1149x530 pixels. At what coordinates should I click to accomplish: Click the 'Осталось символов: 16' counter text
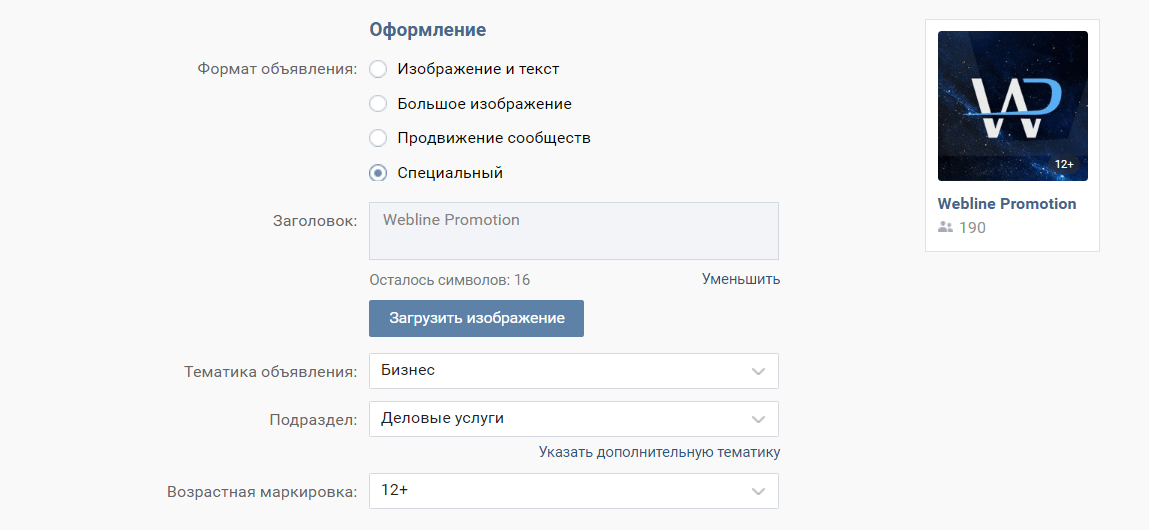click(449, 280)
